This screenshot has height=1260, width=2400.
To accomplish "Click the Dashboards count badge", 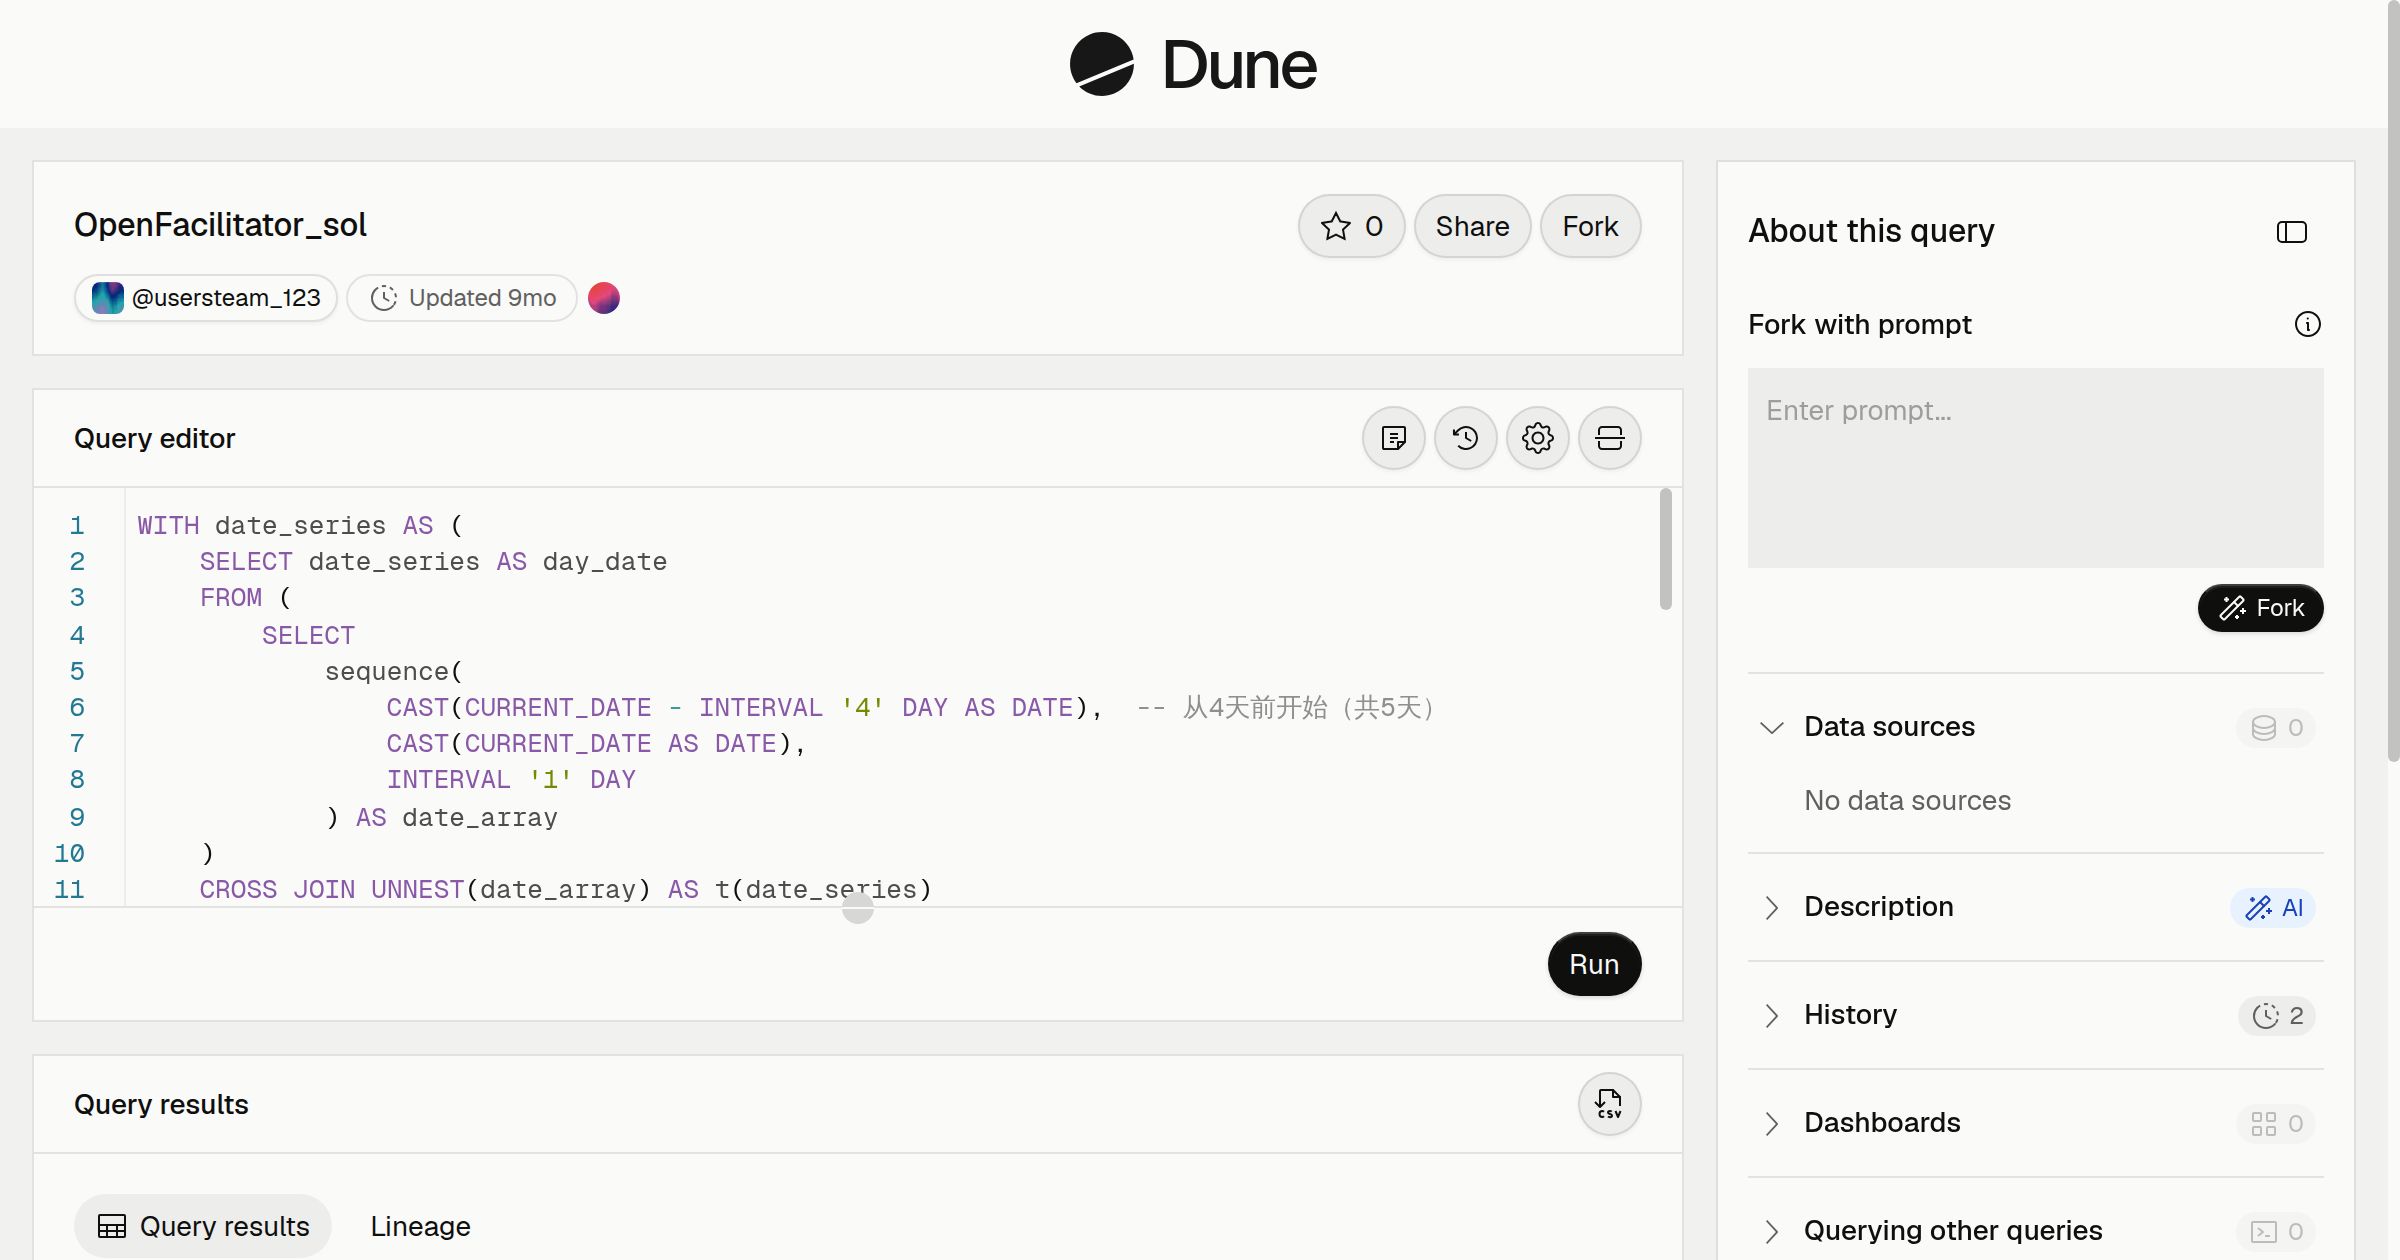I will tap(2276, 1124).
